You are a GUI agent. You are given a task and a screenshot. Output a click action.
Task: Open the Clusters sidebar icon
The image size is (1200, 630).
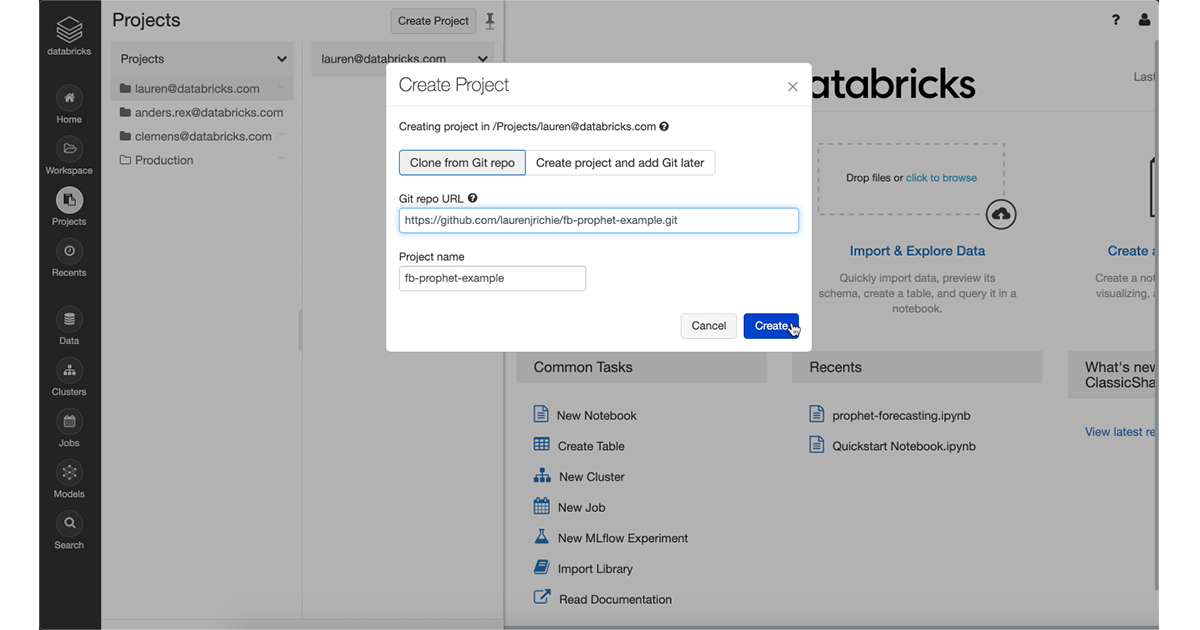click(x=69, y=371)
